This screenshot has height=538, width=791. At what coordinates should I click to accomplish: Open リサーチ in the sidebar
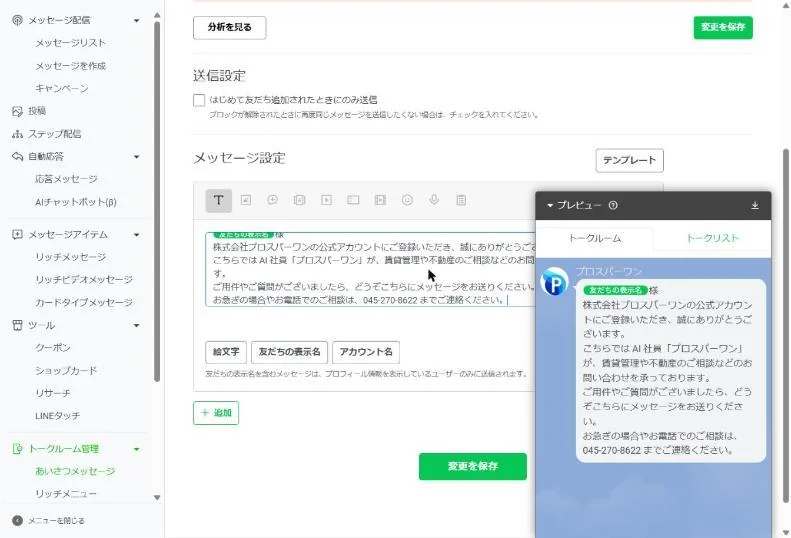[x=52, y=393]
